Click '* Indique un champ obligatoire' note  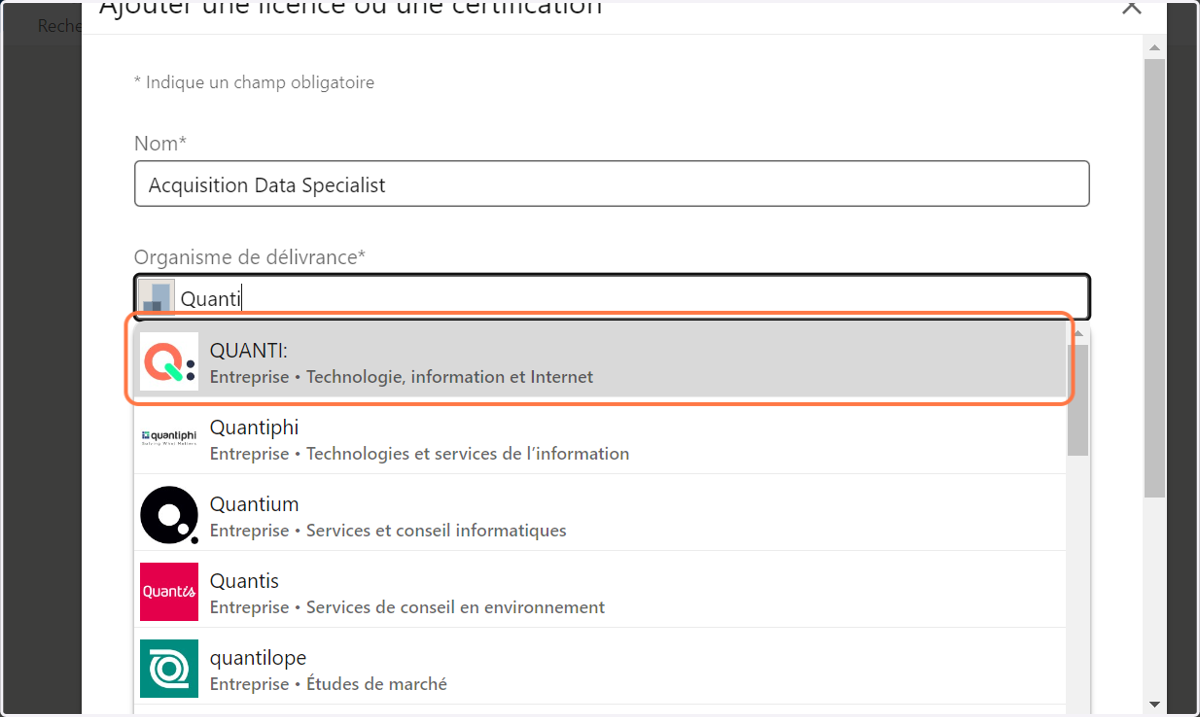pos(254,82)
